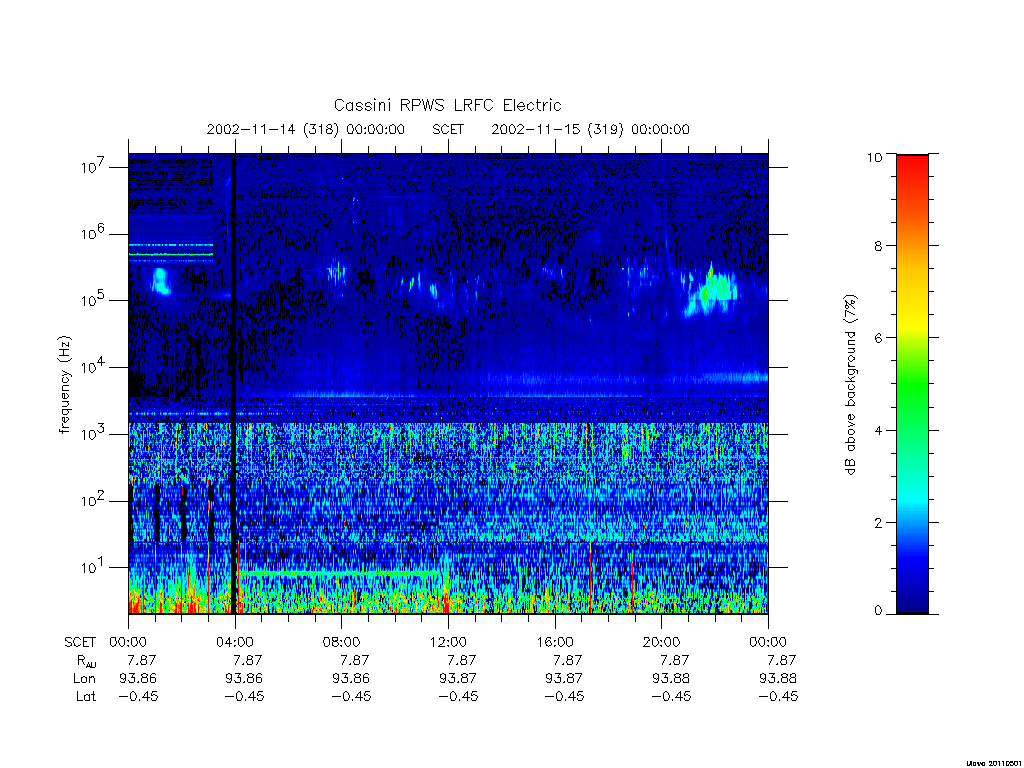
Task: Click the watermark date text bottom right
Action: point(993,762)
